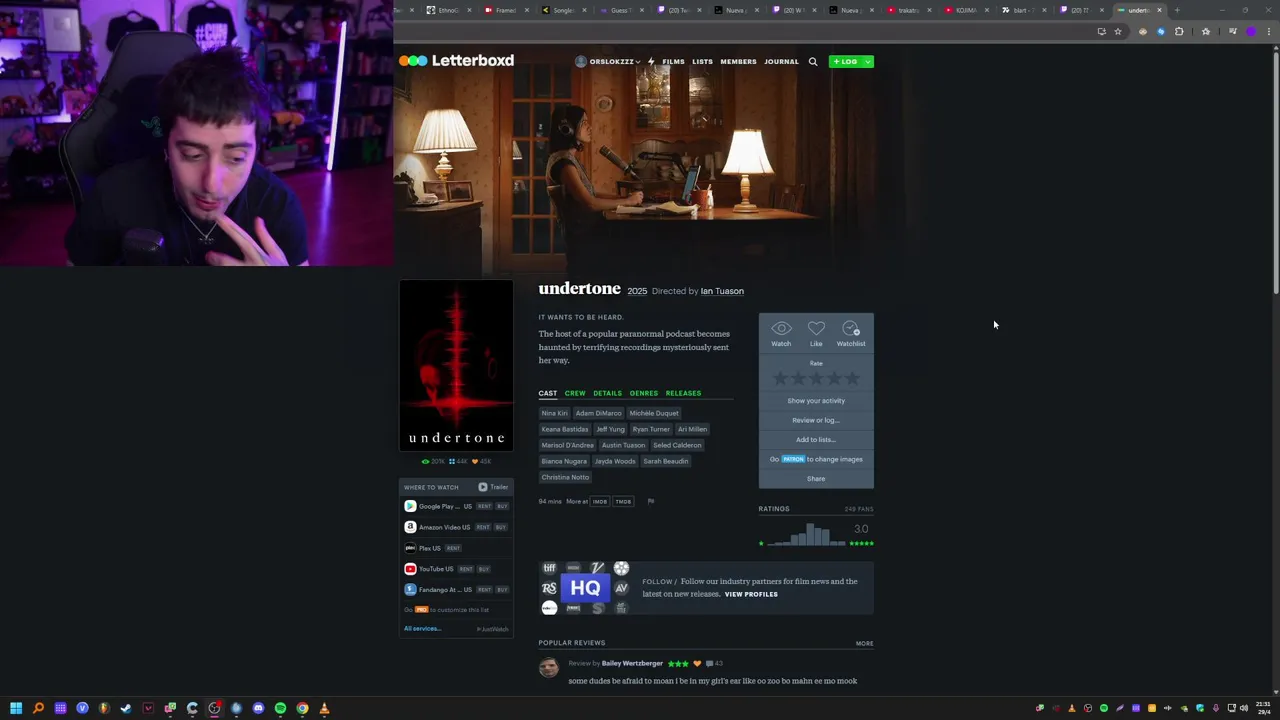Open the LISTS menu item
1280x720 pixels.
point(702,62)
